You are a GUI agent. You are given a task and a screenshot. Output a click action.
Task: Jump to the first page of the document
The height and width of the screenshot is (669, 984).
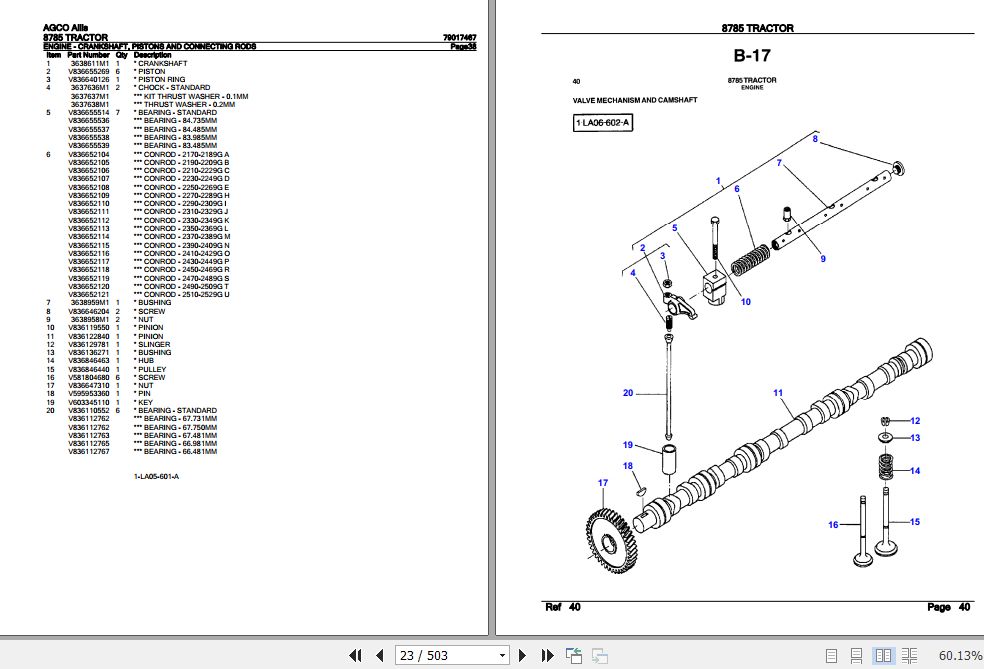click(355, 655)
